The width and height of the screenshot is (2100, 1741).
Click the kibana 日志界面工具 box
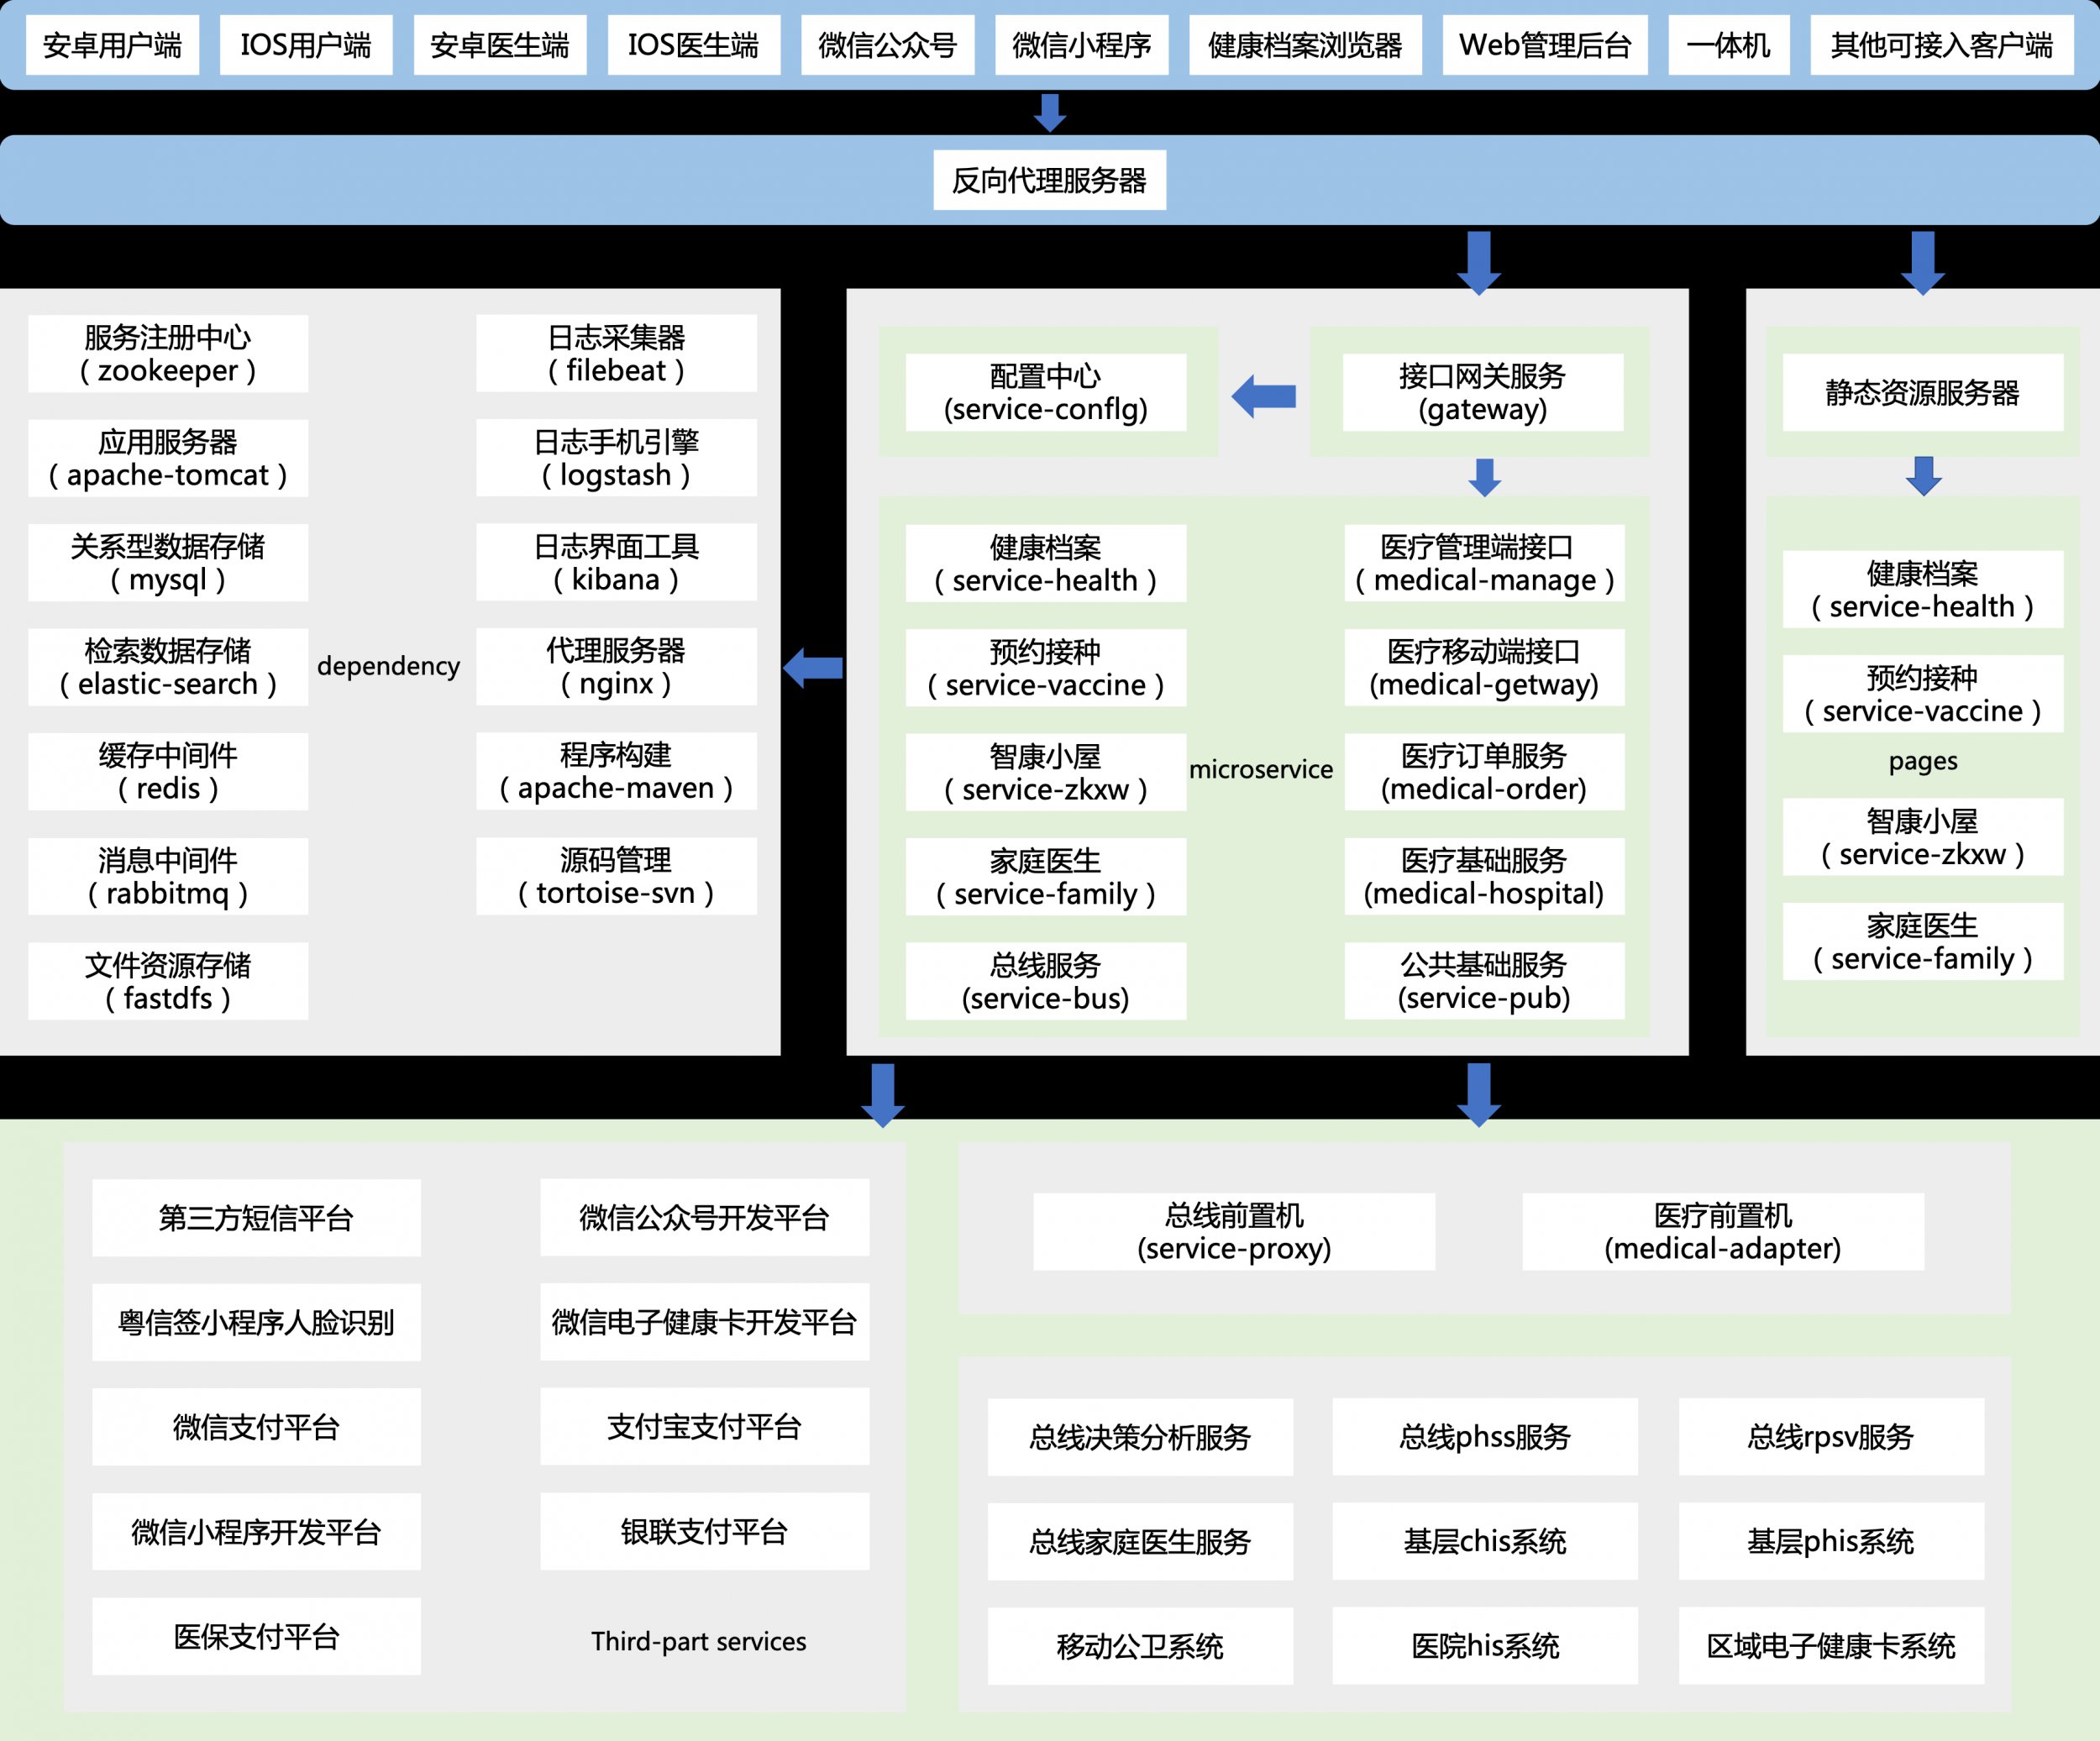click(616, 562)
